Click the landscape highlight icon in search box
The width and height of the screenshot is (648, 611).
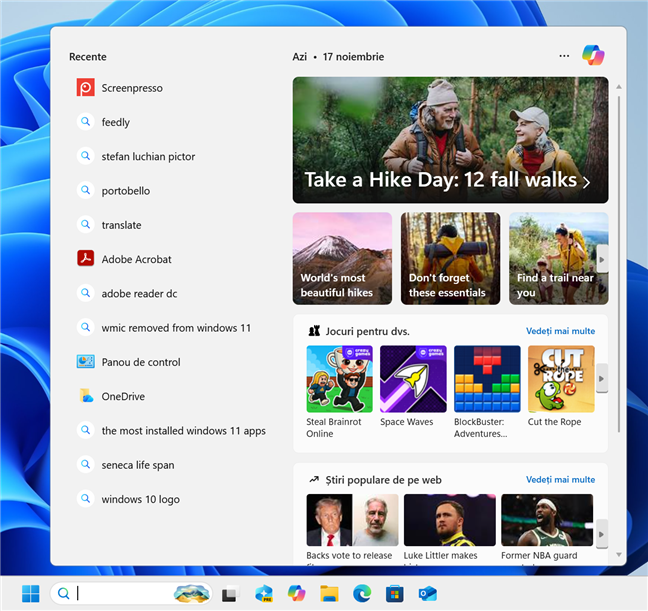tap(191, 594)
